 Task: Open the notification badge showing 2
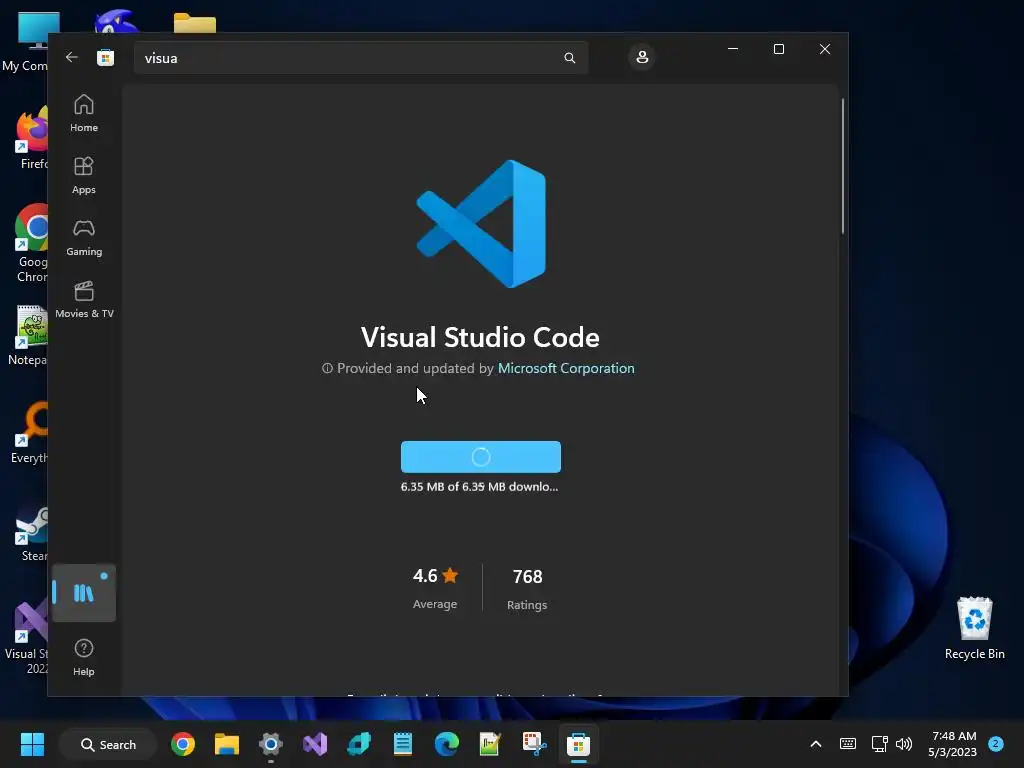996,744
